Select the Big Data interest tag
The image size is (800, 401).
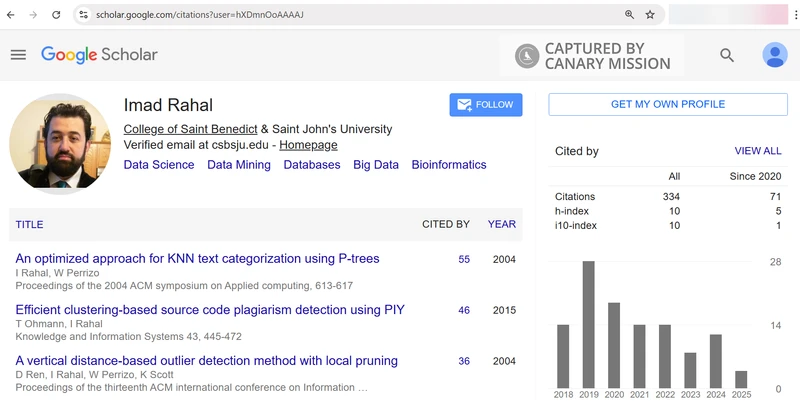click(x=376, y=165)
